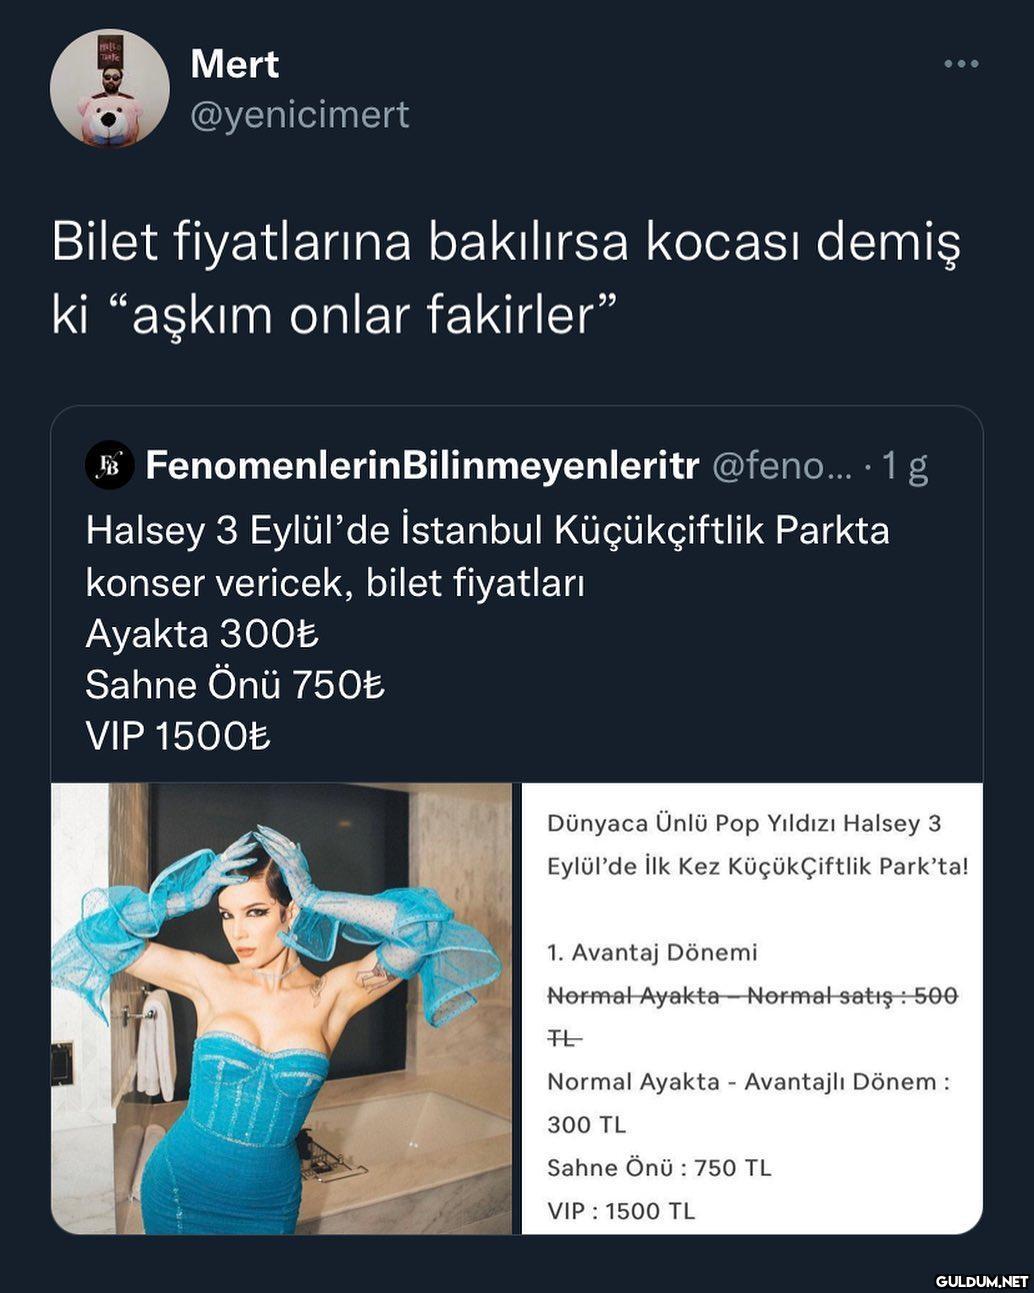The image size is (1034, 1293).
Task: Open the ticket price list image
Action: 752,1008
